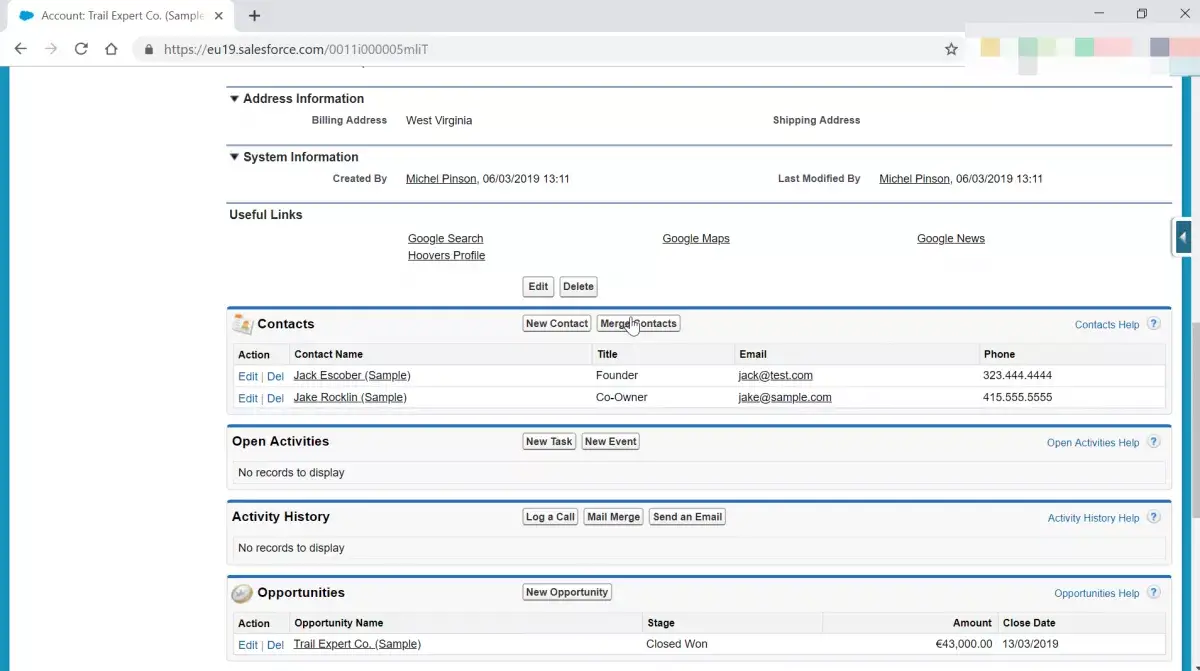Open a new browser tab
The width and height of the screenshot is (1200, 671).
(254, 15)
